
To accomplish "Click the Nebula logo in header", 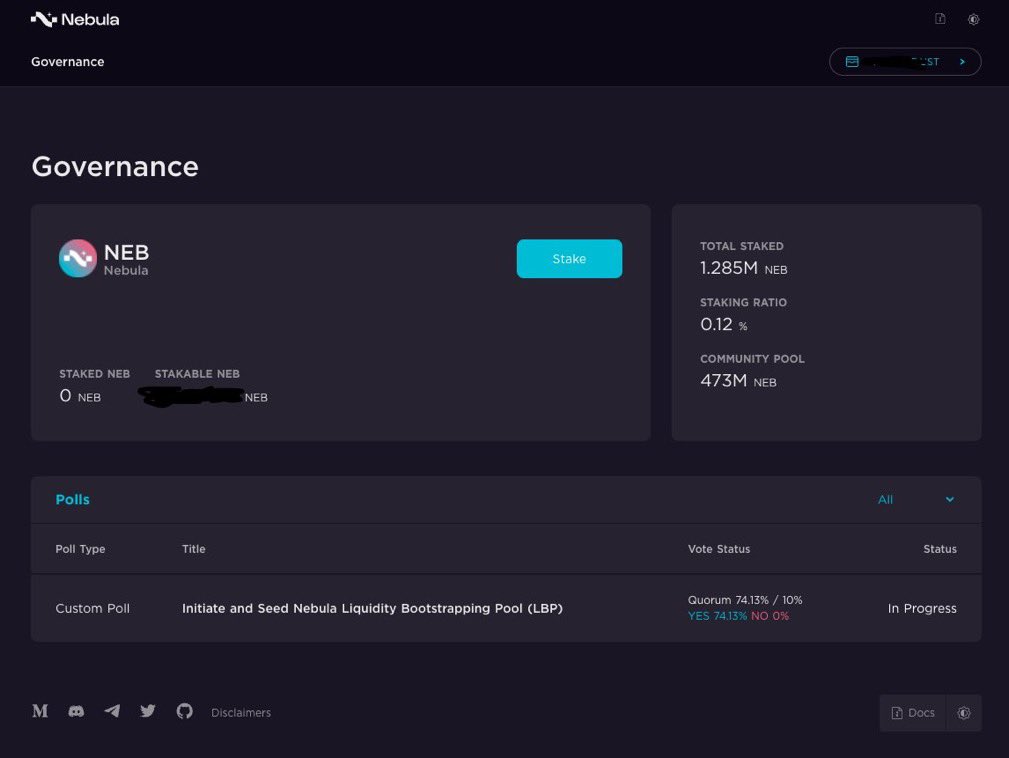I will [x=75, y=19].
